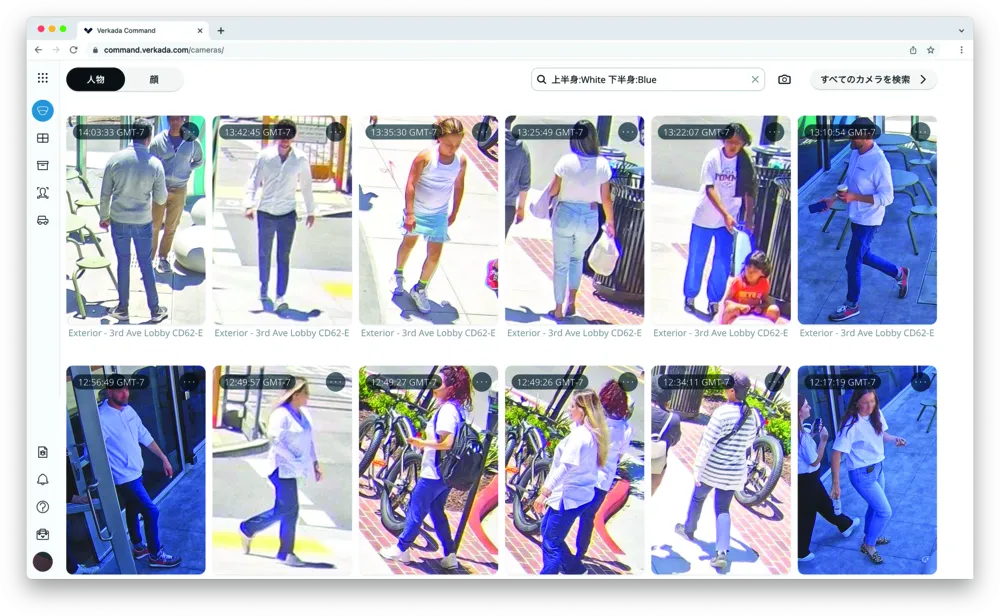Viewport: 1000px width, 616px height.
Task: Open the face recognition icon in sidebar
Action: (x=42, y=193)
